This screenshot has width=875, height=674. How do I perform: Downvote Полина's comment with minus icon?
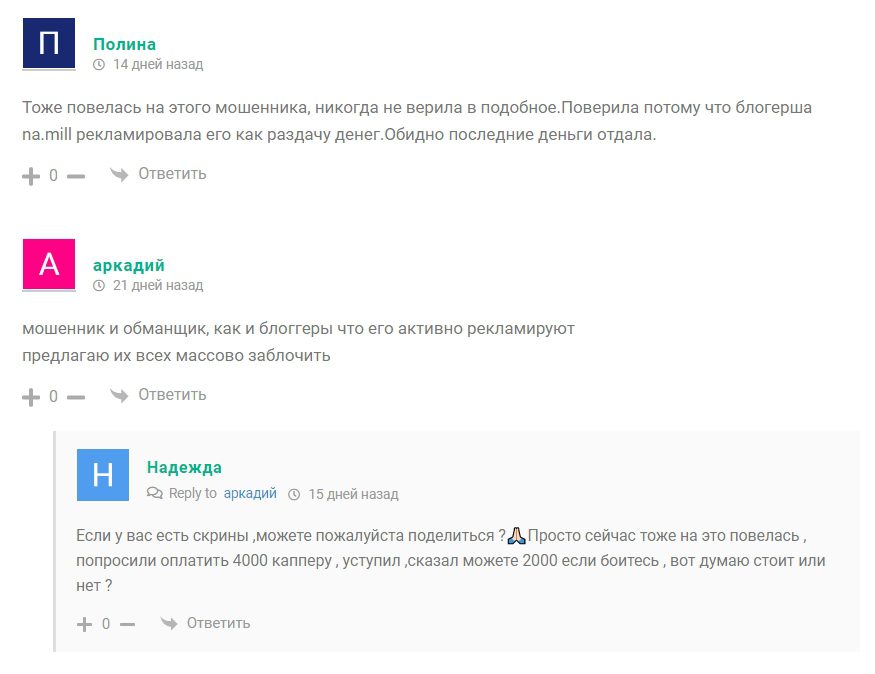click(76, 176)
